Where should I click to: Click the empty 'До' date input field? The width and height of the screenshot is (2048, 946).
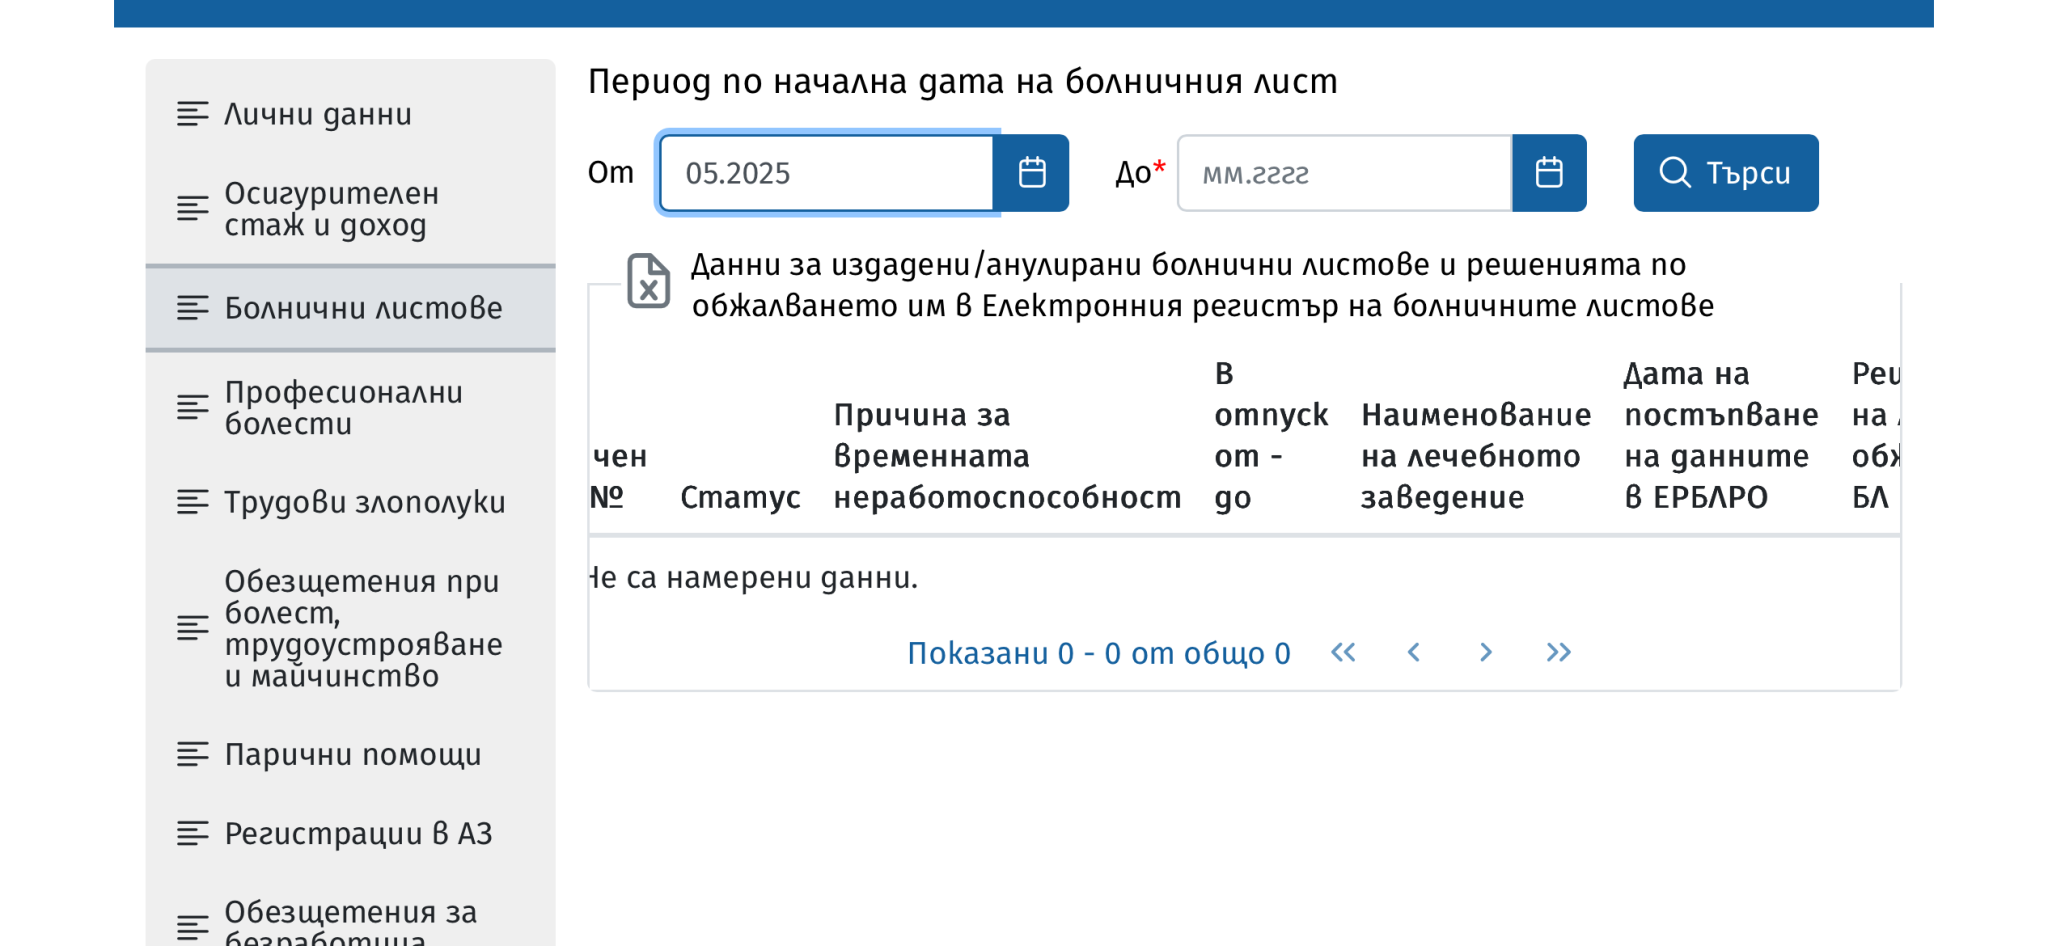1344,173
